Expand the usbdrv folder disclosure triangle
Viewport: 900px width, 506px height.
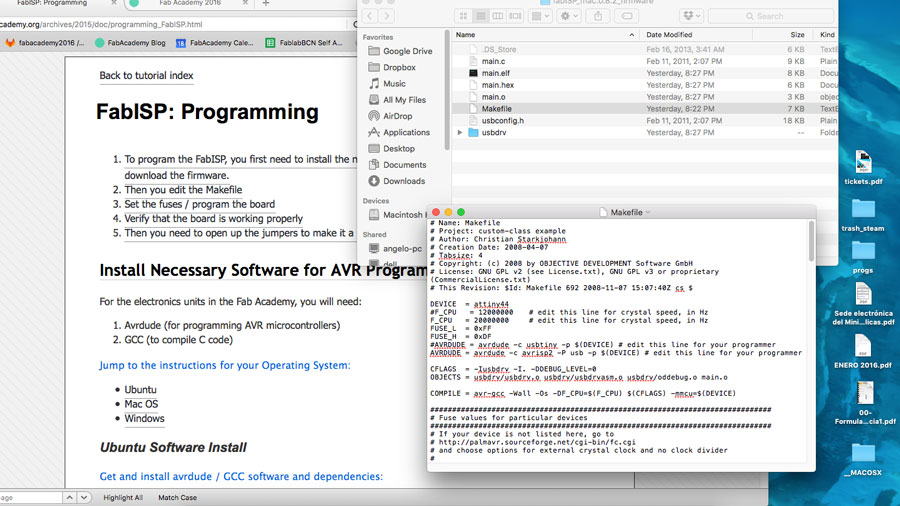(460, 133)
